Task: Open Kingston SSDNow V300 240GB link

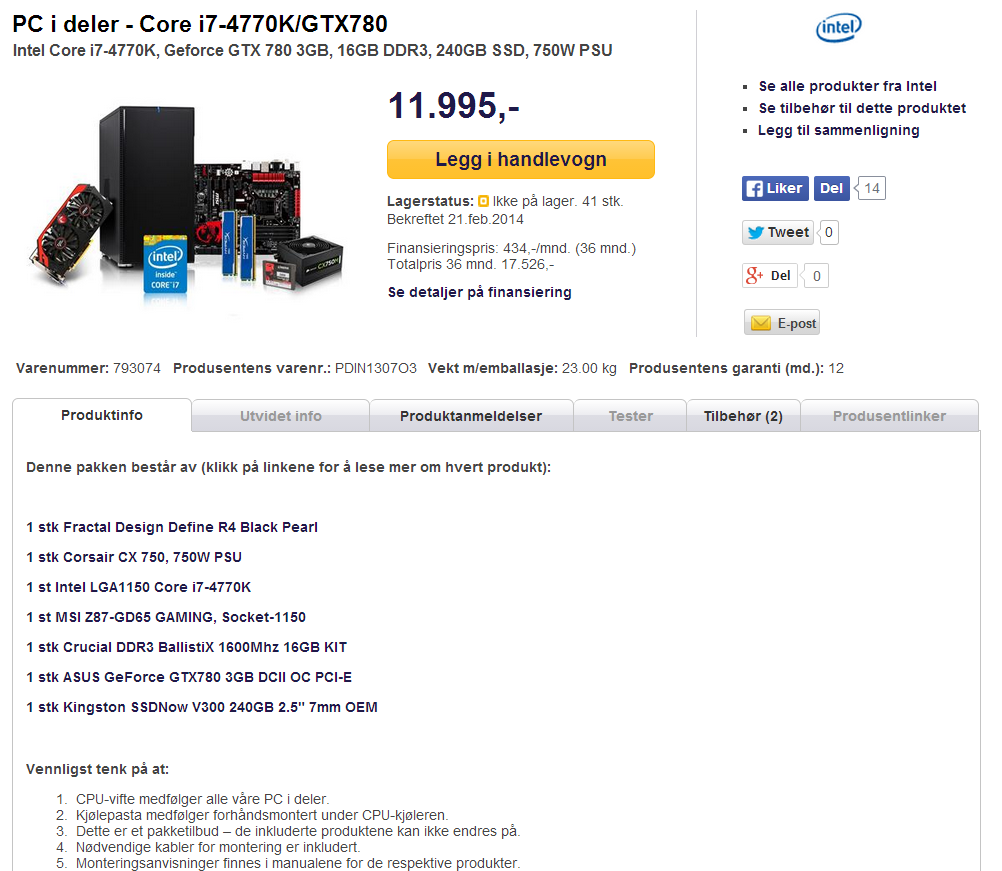Action: [202, 707]
